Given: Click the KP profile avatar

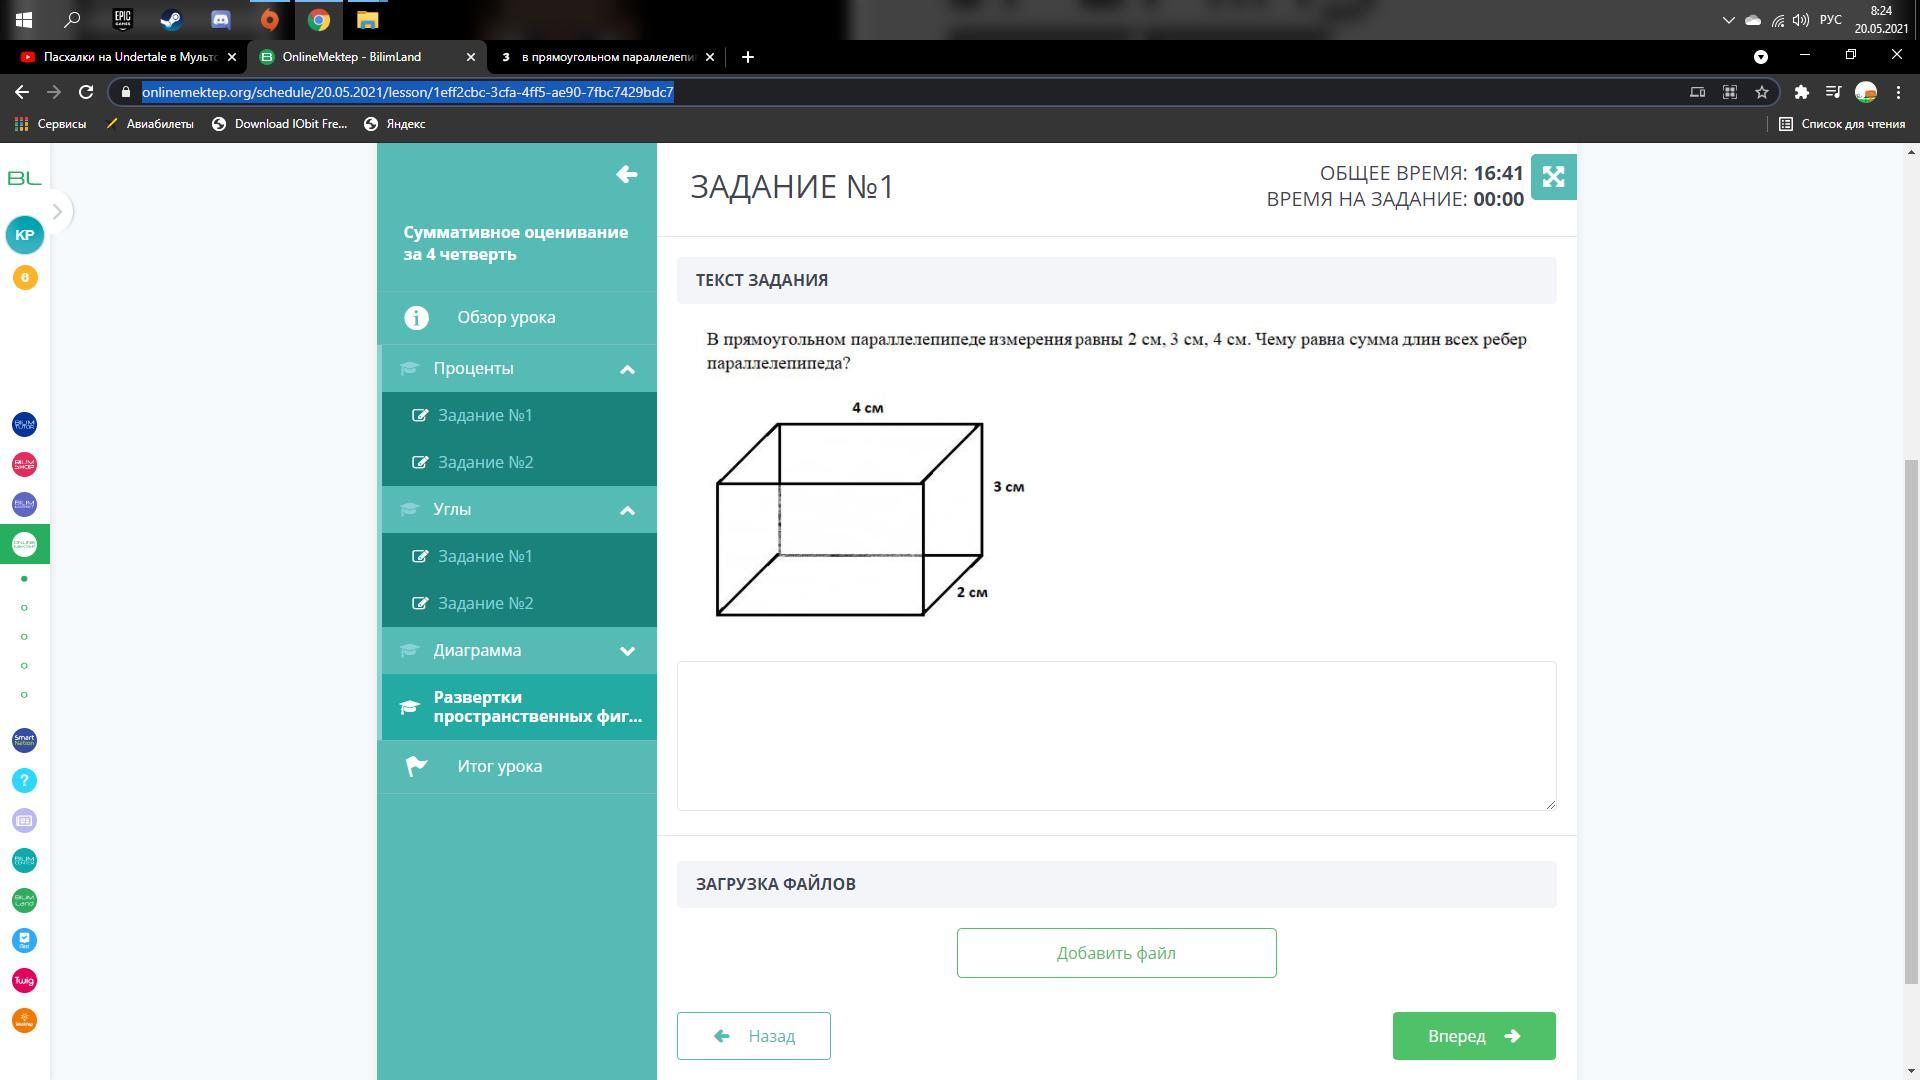Looking at the screenshot, I should tap(25, 235).
